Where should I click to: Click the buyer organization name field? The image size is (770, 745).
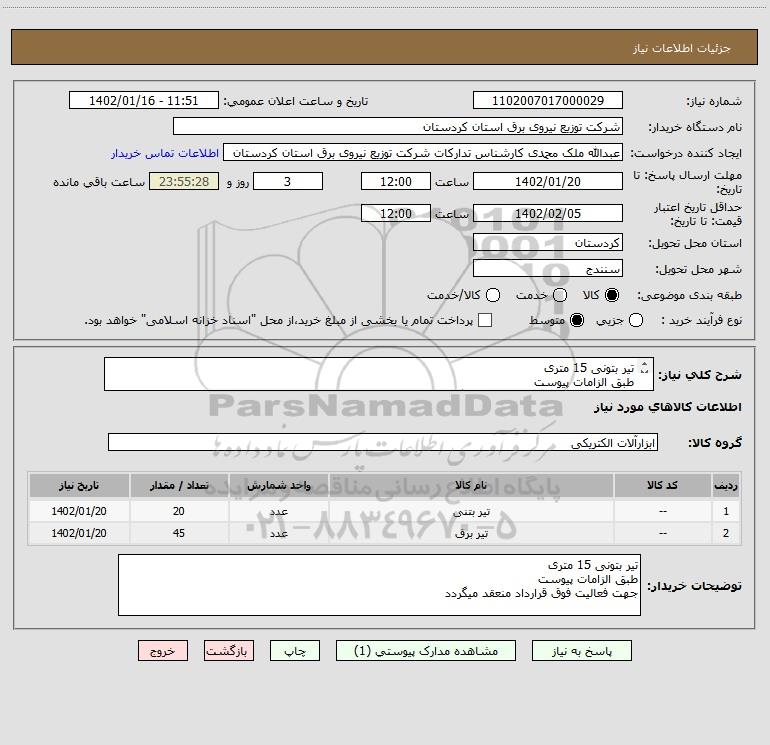398,126
